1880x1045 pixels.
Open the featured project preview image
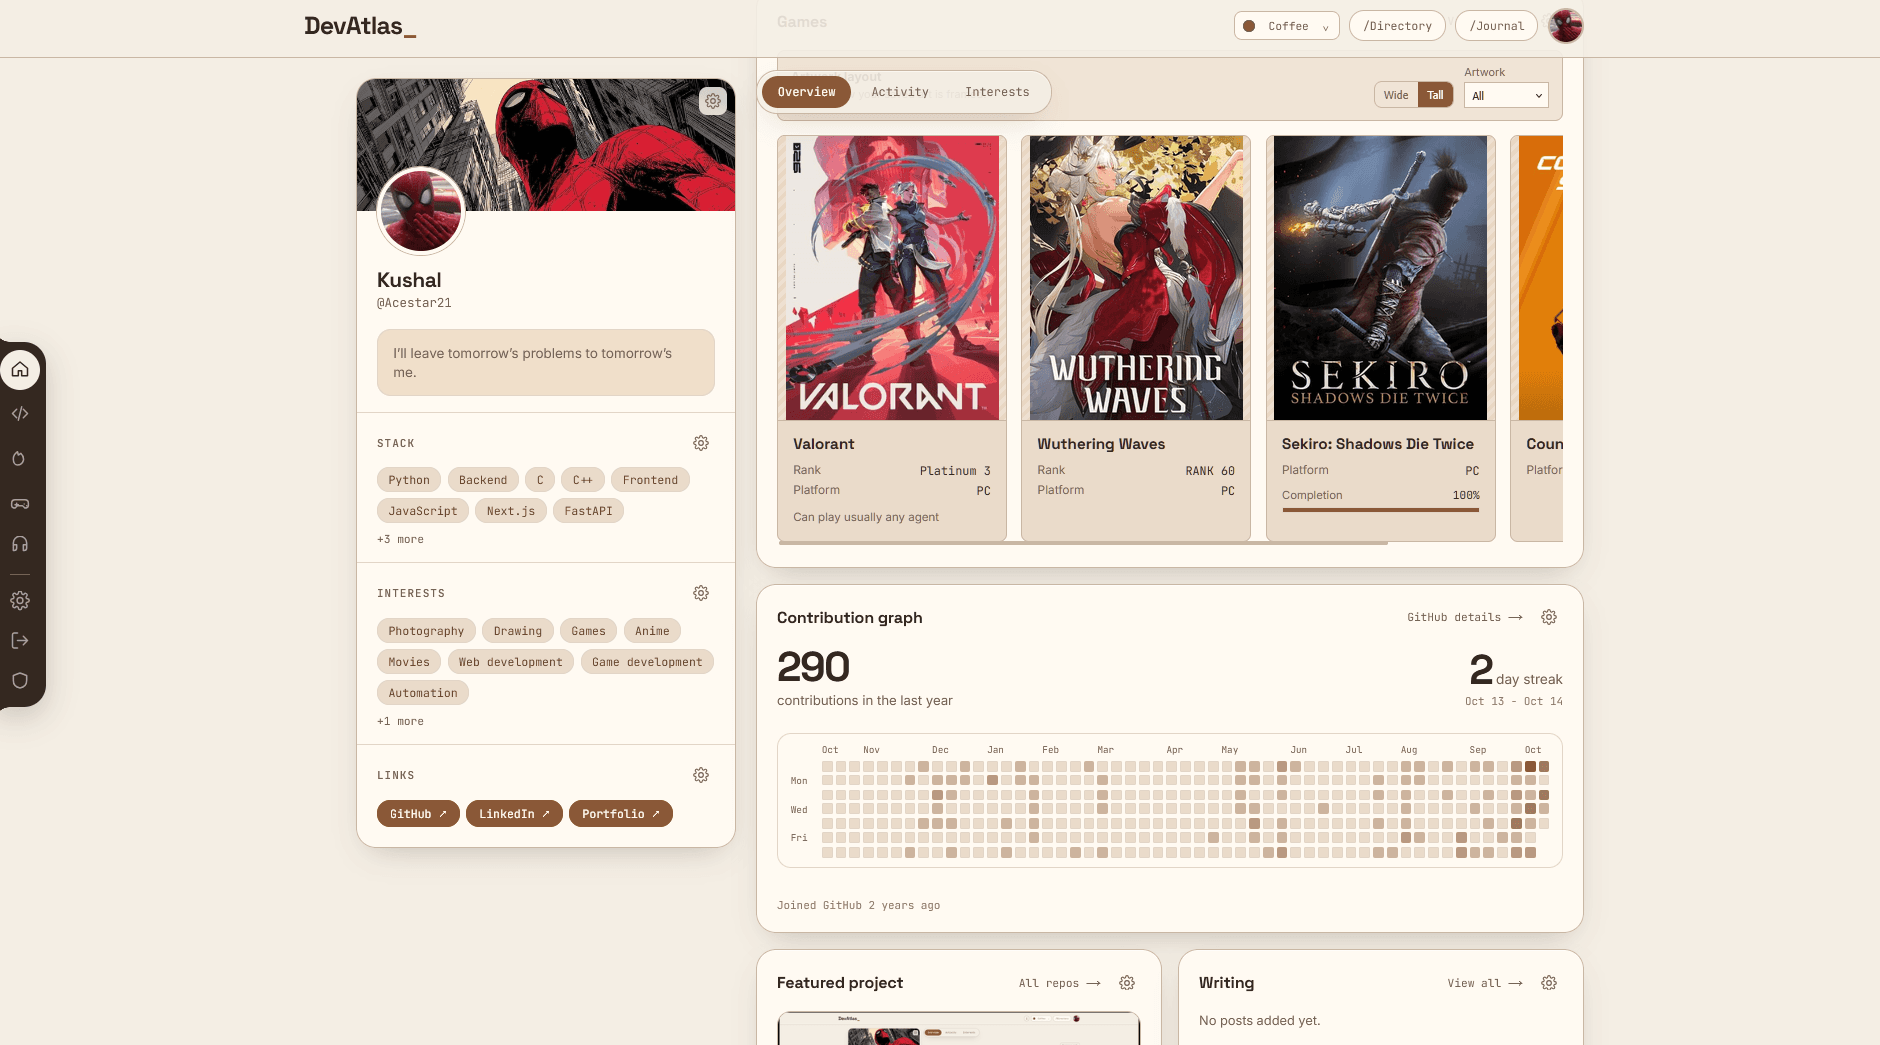point(958,1028)
